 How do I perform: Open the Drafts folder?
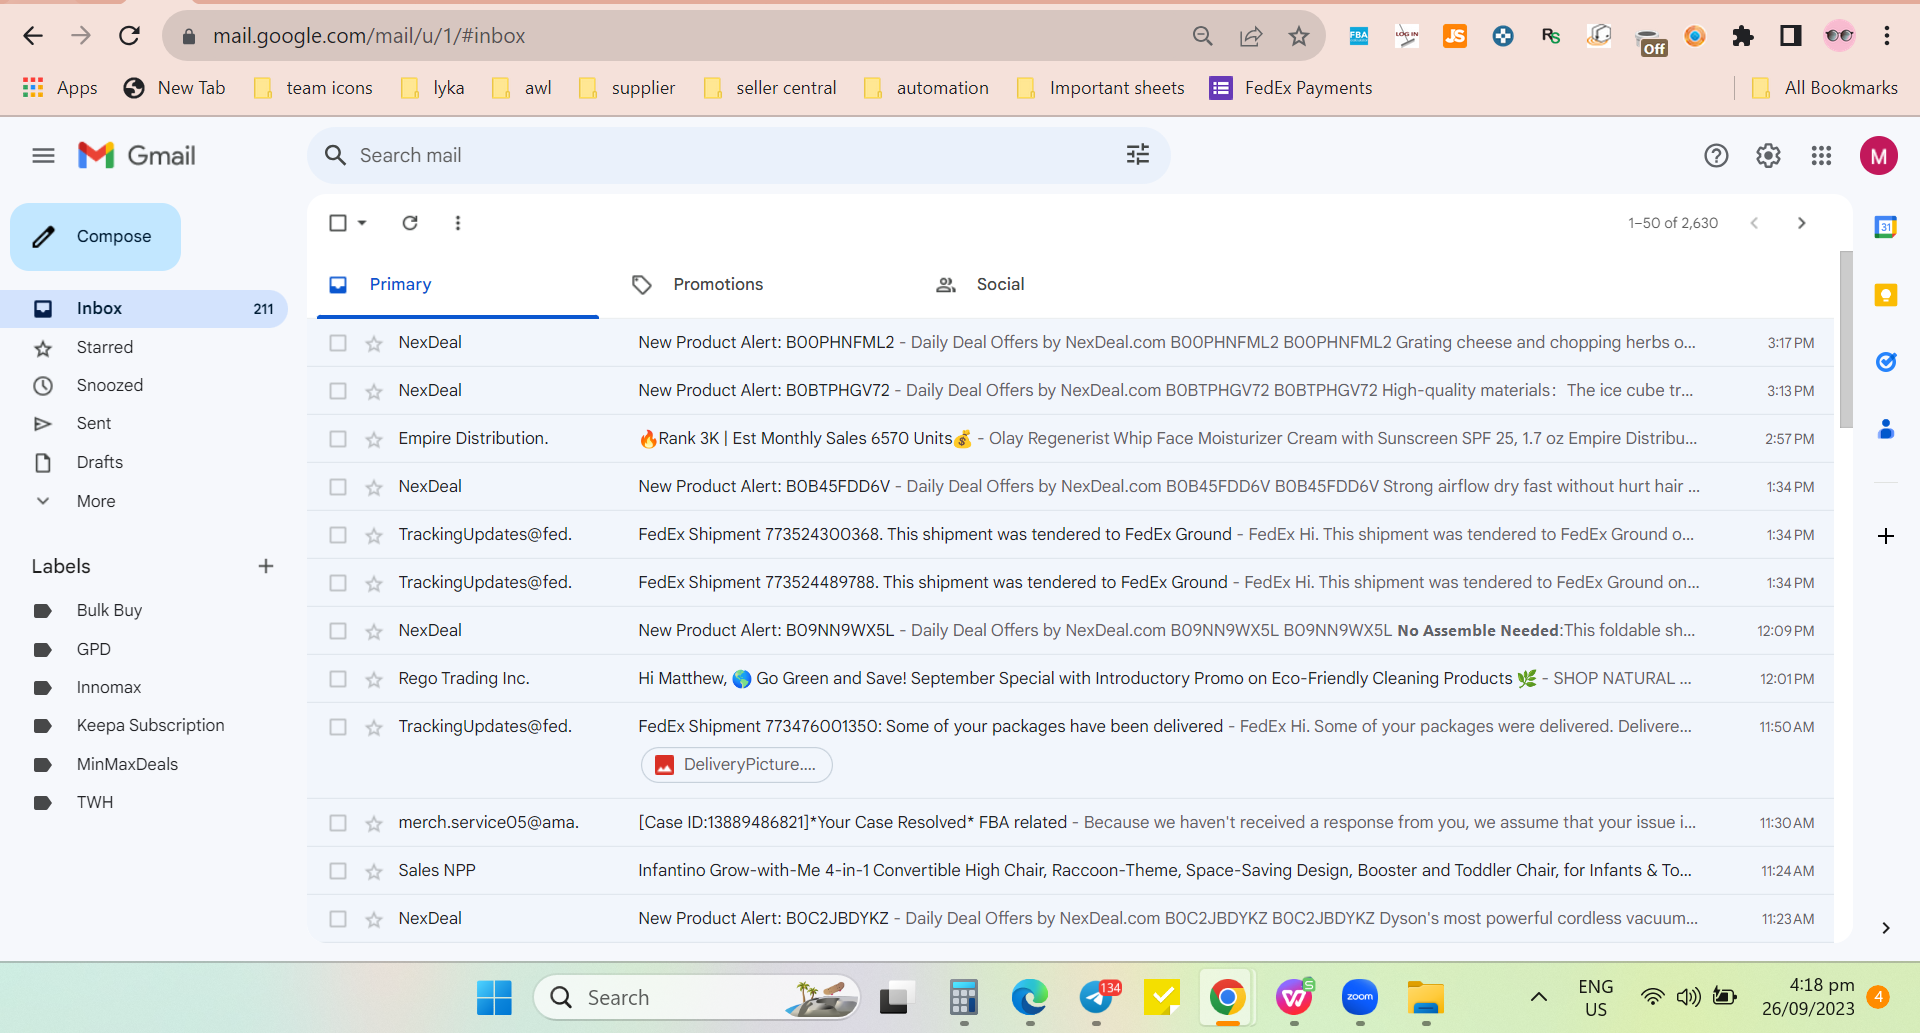100,463
